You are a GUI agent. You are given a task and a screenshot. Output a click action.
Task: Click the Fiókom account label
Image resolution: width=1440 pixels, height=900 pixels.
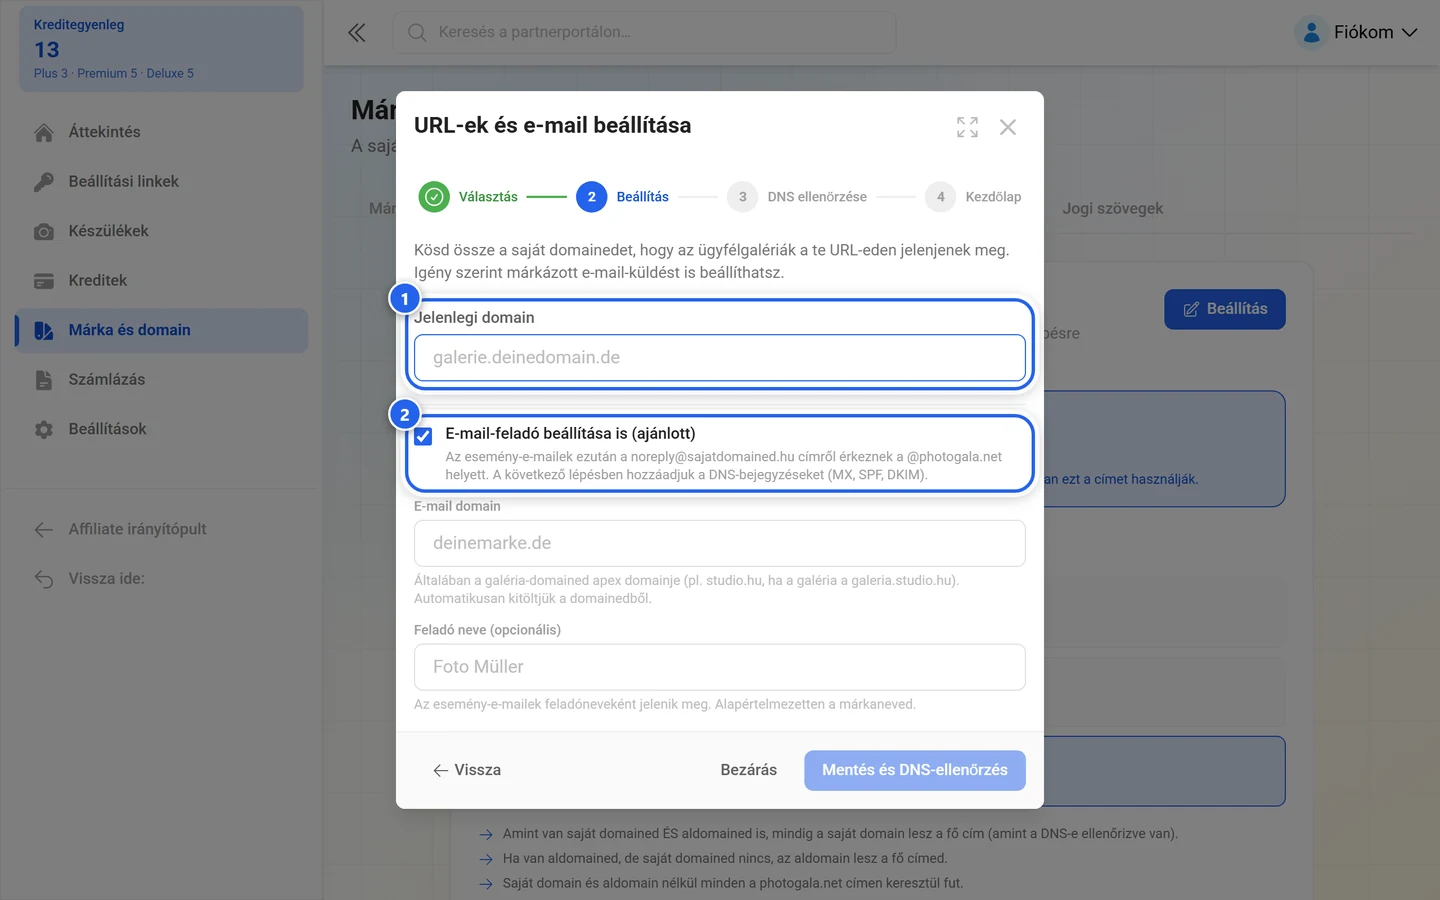(1363, 33)
